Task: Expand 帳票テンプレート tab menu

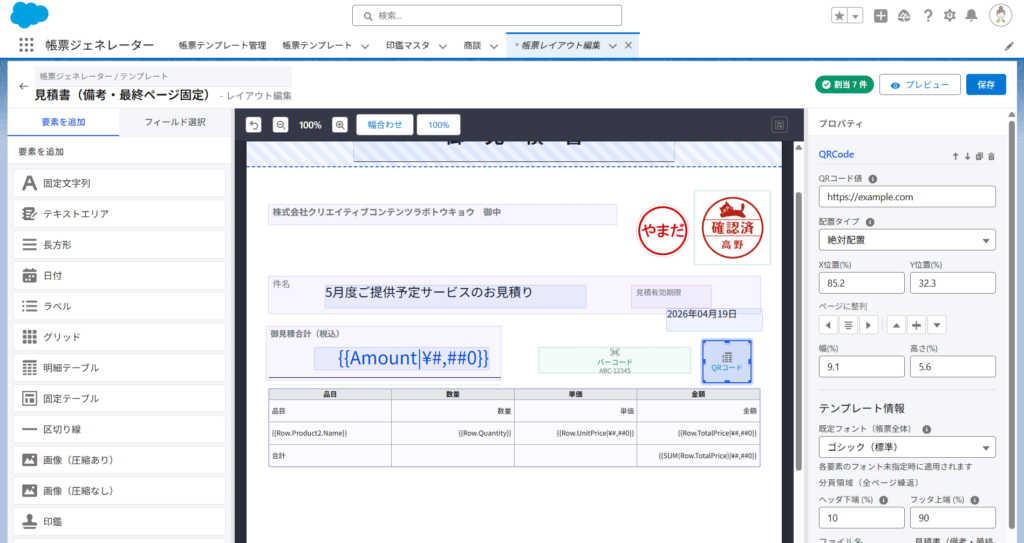Action: tap(365, 46)
